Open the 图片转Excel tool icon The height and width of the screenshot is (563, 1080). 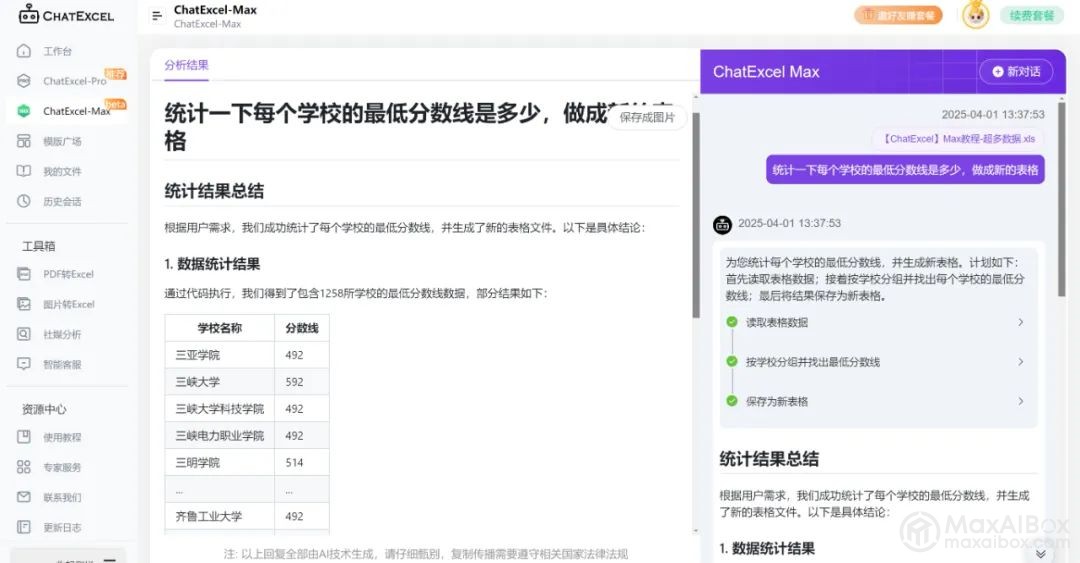[x=24, y=304]
